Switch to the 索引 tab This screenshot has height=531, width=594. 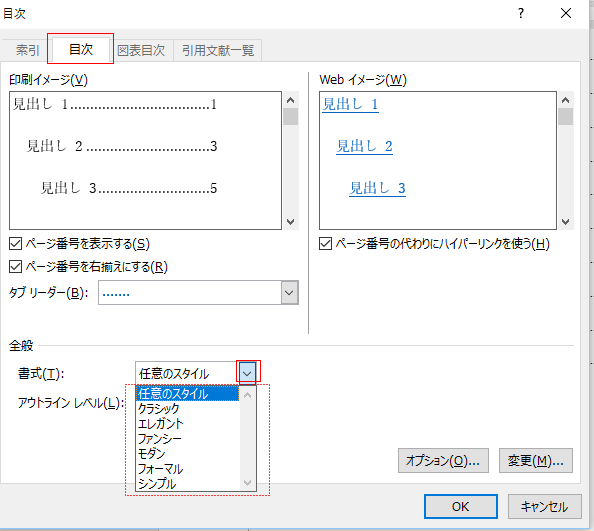point(27,50)
